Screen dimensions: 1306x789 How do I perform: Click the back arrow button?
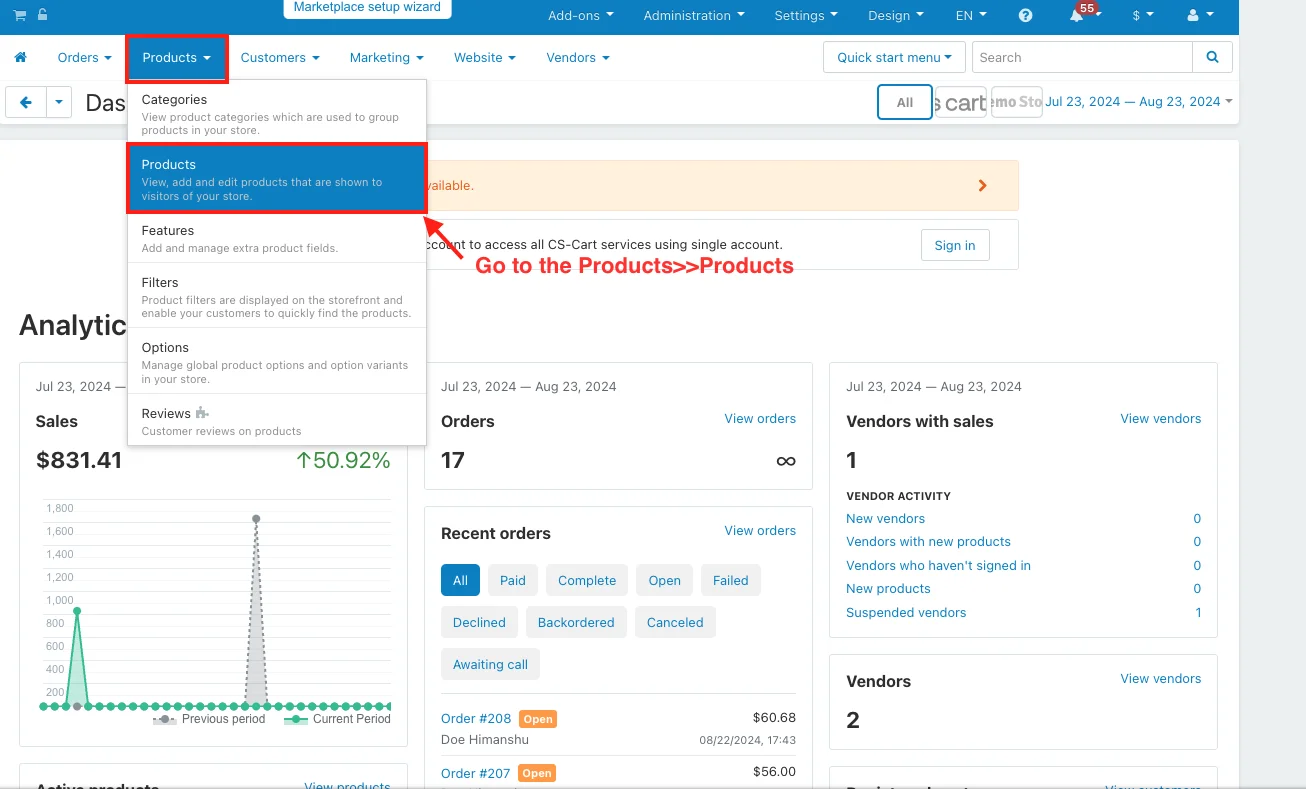(x=26, y=102)
